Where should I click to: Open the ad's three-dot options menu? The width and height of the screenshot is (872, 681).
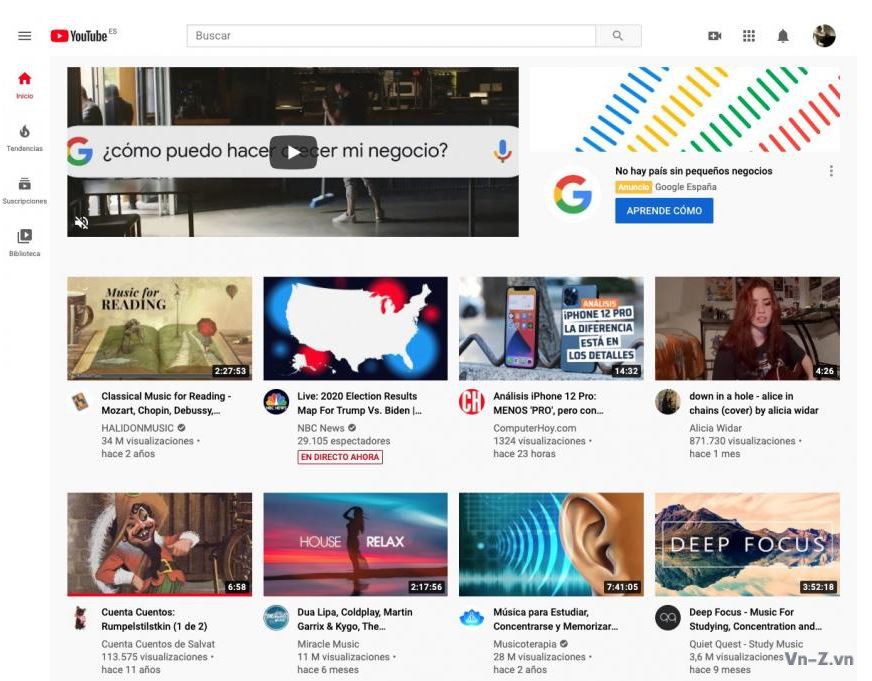pyautogui.click(x=831, y=171)
